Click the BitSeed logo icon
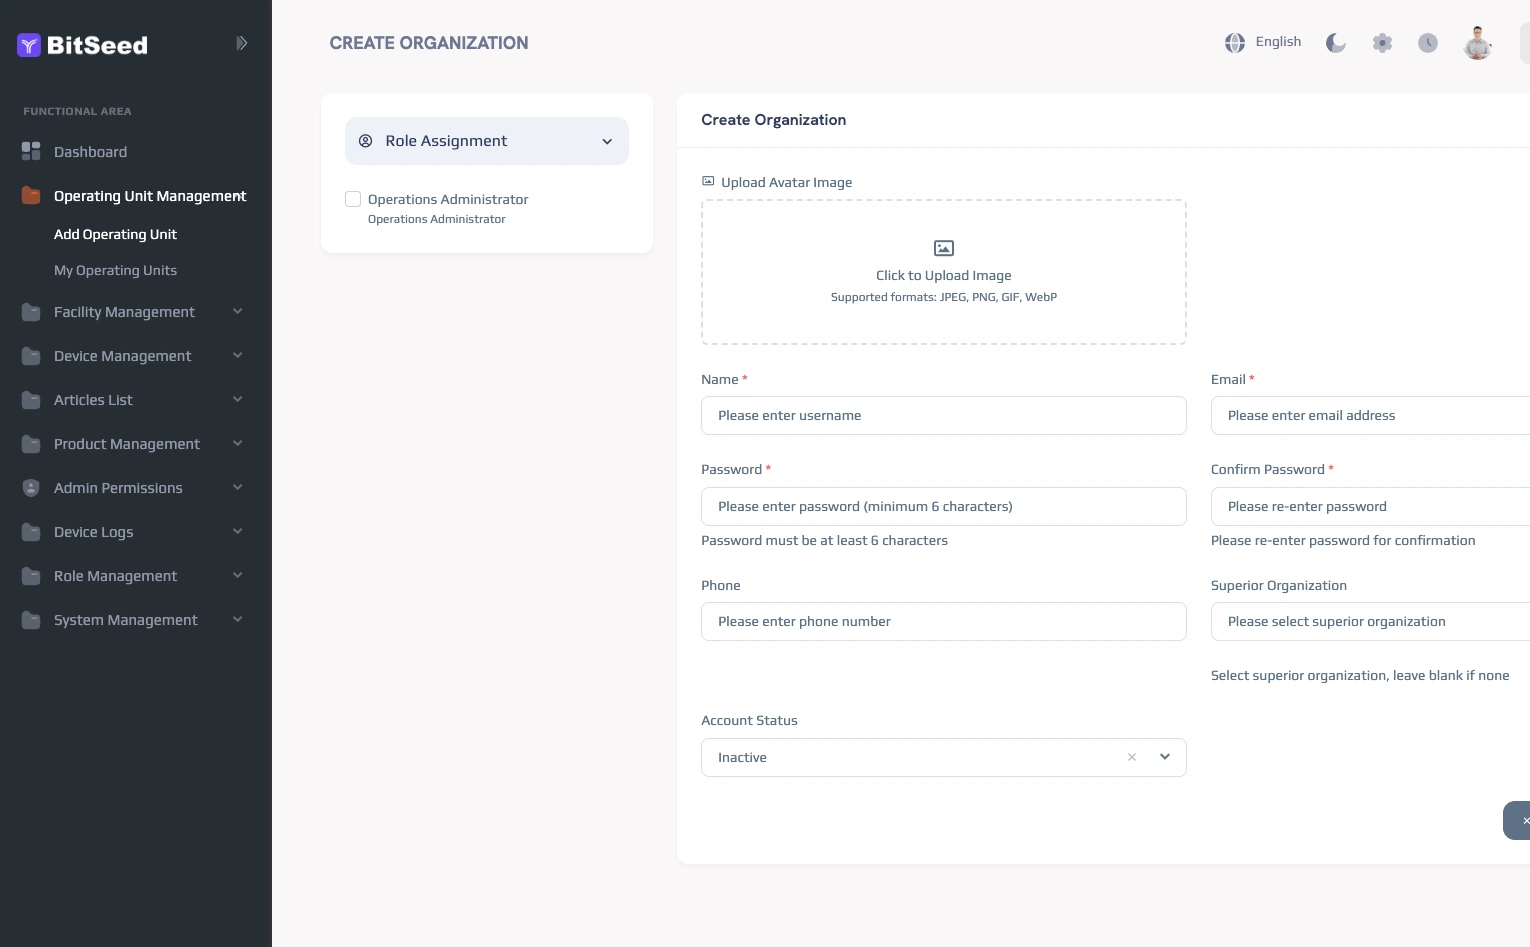 click(x=29, y=45)
